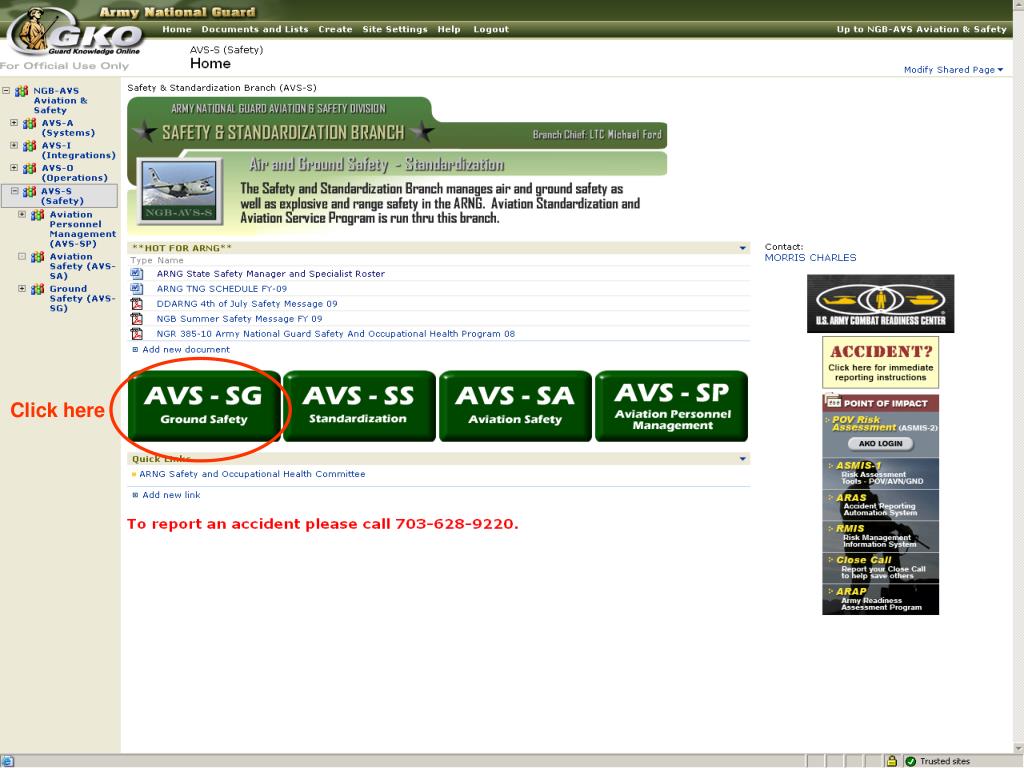Image resolution: width=1024 pixels, height=768 pixels.
Task: Open DDARNG 4th of July Safety Message 09
Action: (x=247, y=304)
